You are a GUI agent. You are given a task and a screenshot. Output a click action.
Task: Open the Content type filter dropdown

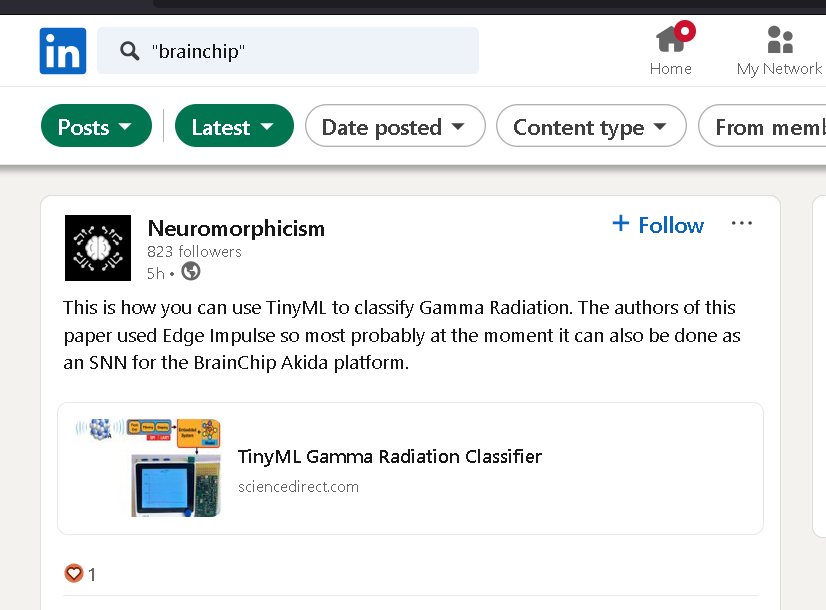[x=591, y=126]
